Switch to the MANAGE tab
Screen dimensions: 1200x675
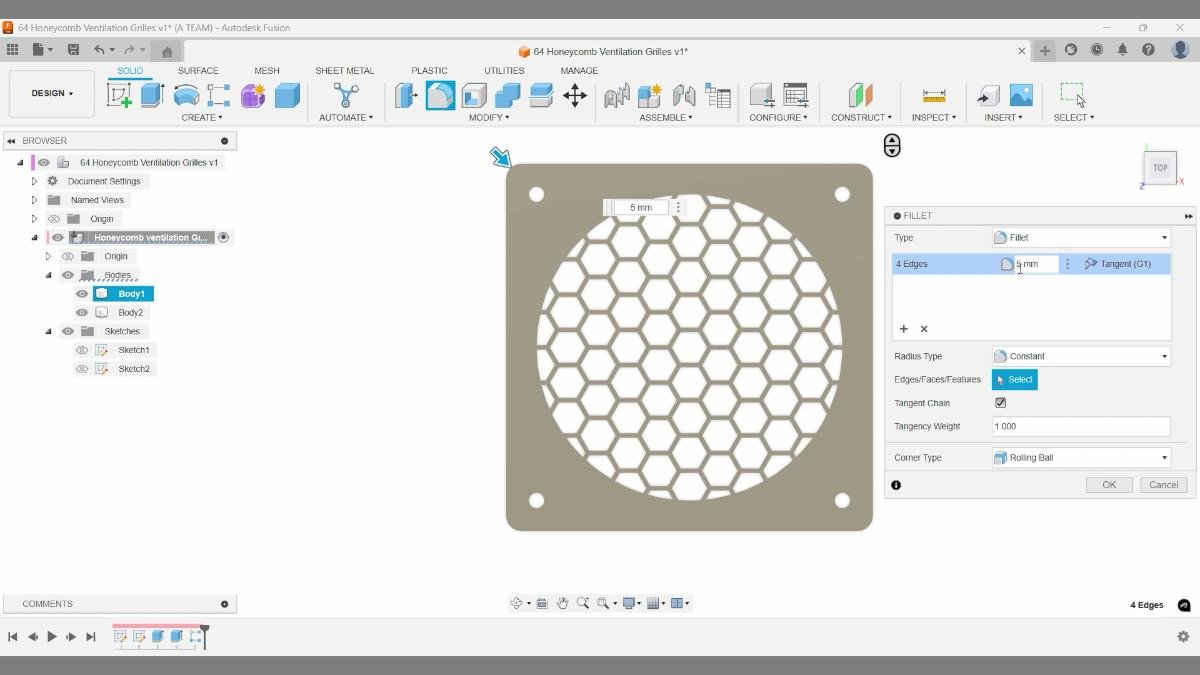point(579,71)
